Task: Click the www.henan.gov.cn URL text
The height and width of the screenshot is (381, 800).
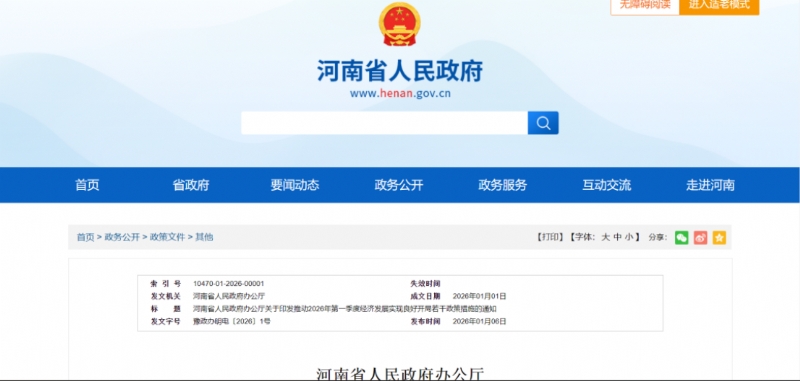Action: coord(400,94)
